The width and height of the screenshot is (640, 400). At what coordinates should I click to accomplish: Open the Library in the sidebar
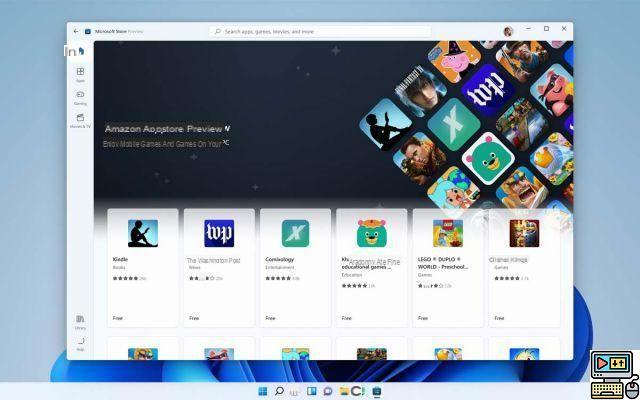pos(80,322)
